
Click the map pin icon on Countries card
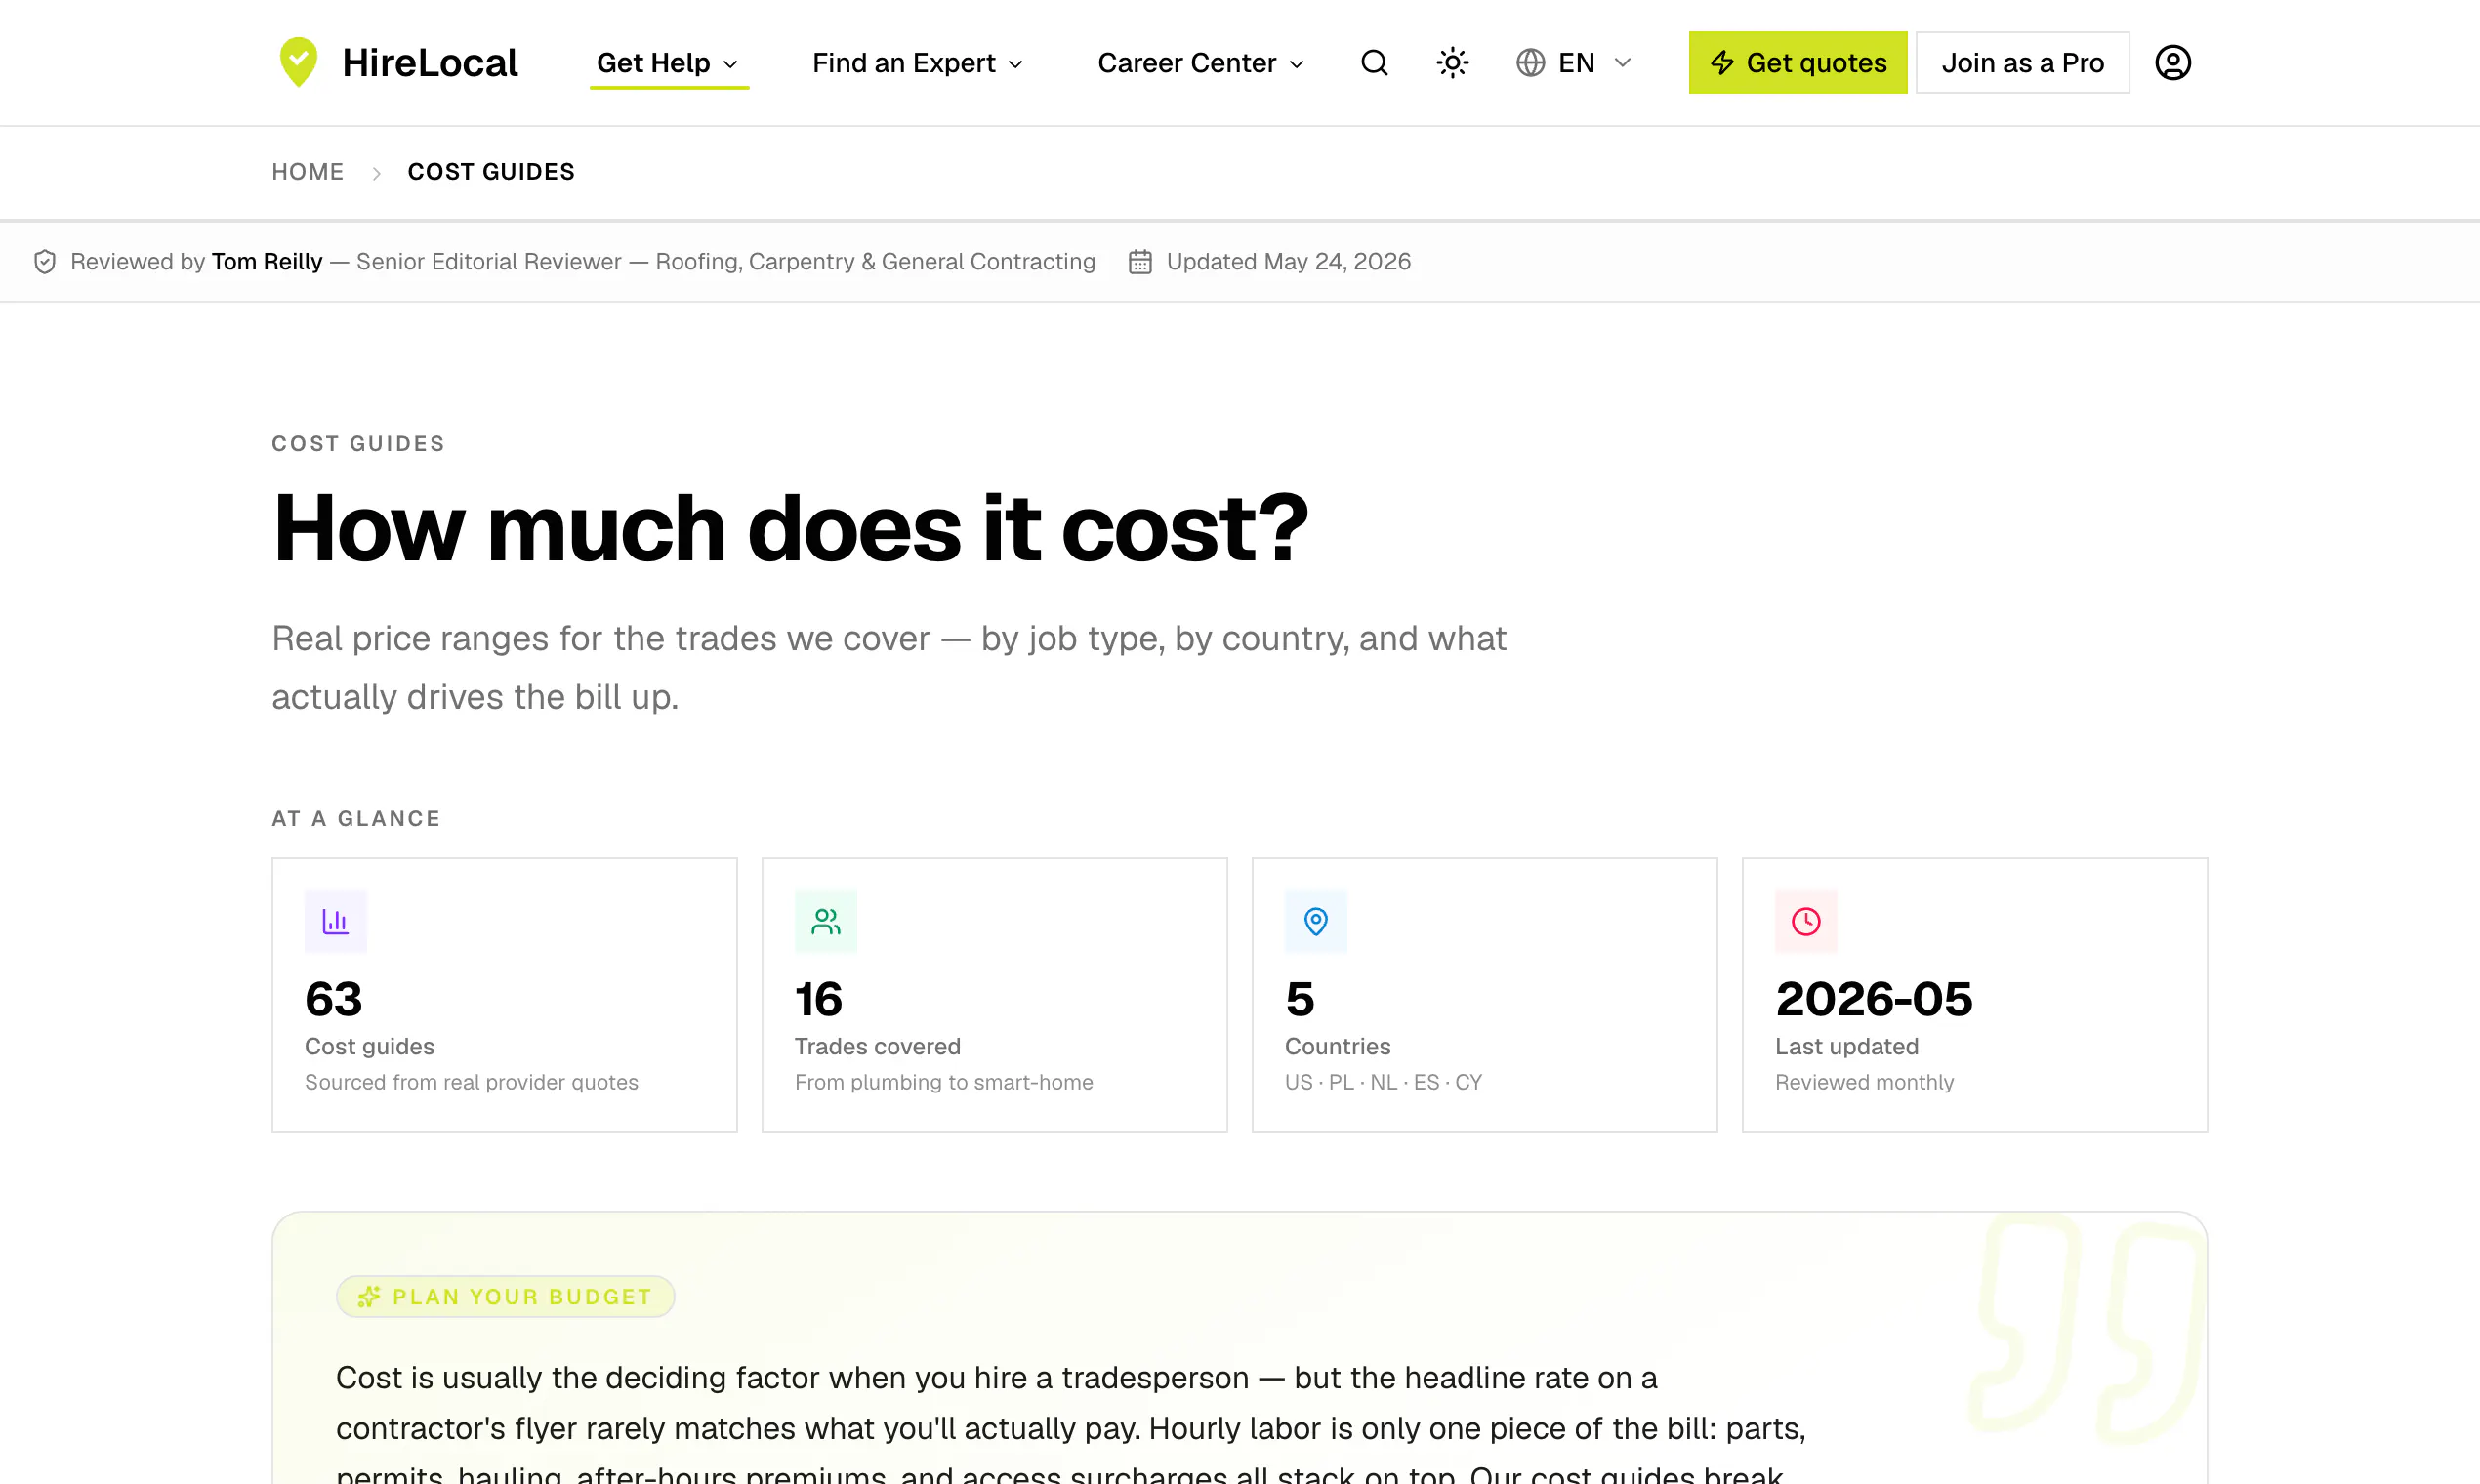1316,921
